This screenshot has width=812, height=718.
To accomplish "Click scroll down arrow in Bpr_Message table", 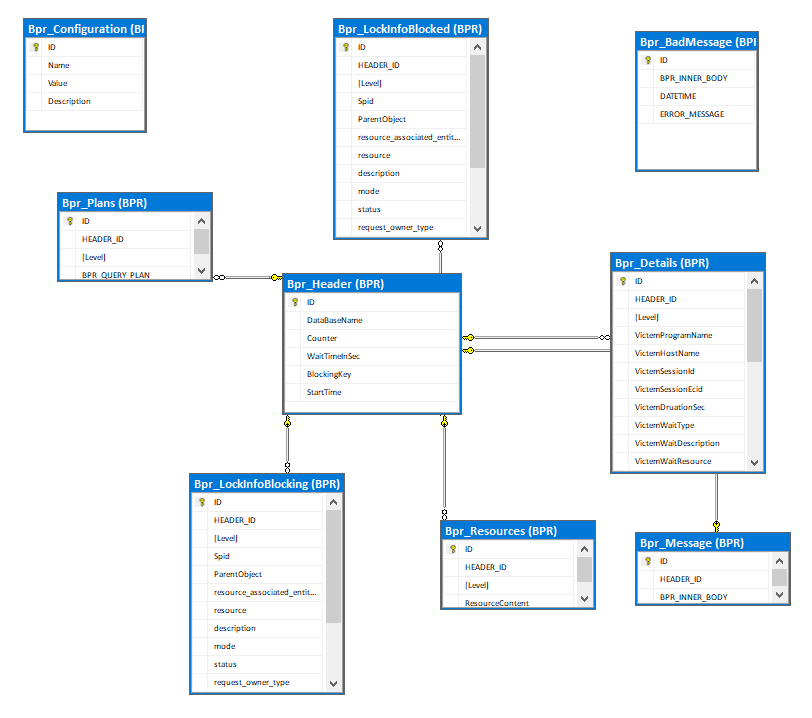I will click(x=779, y=595).
